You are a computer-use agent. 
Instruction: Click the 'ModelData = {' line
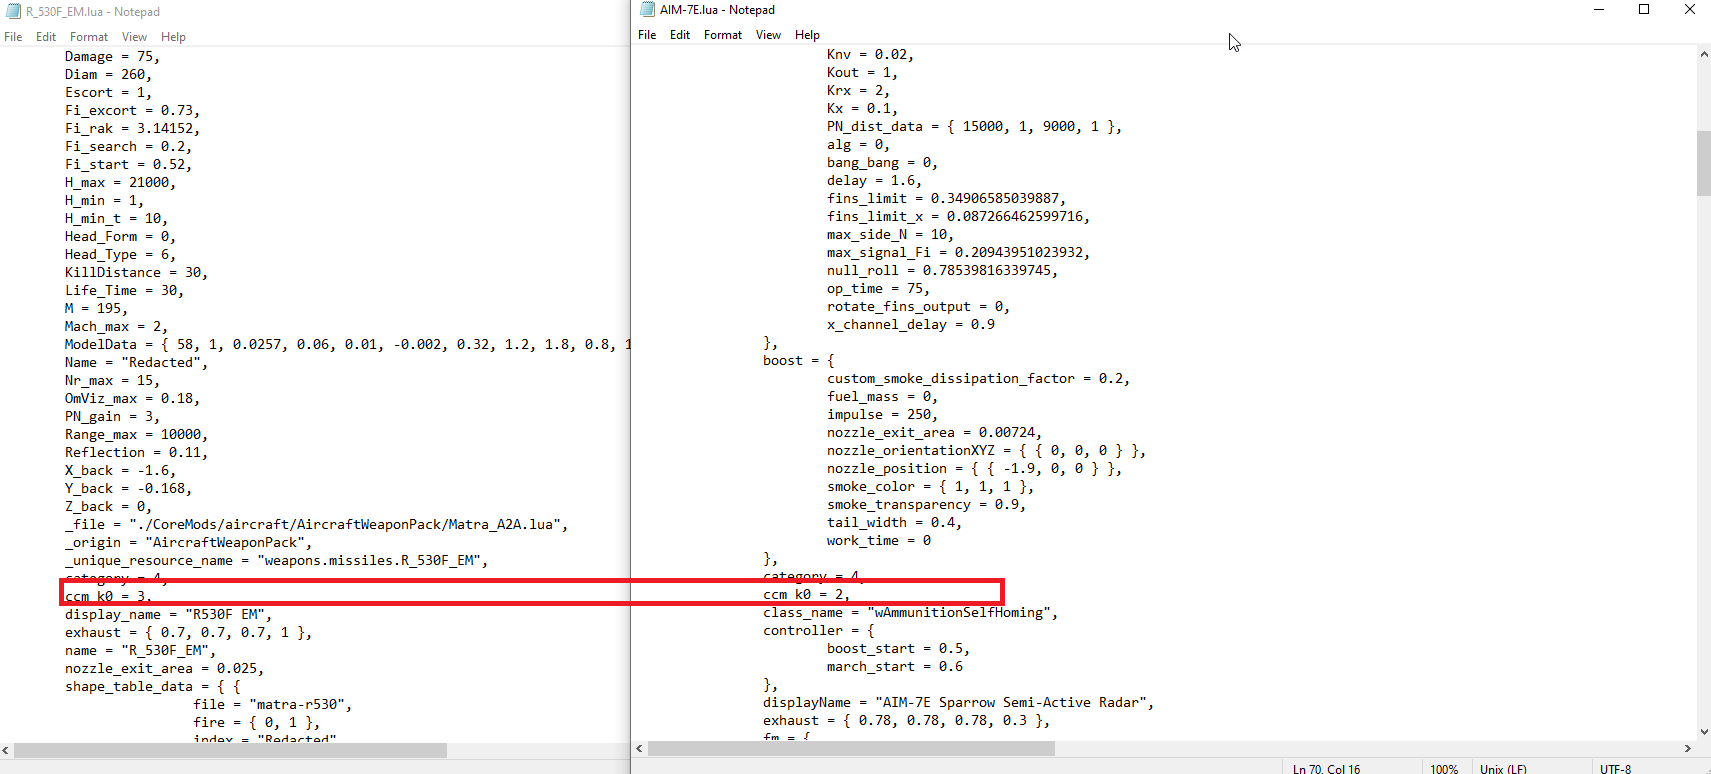(x=347, y=345)
